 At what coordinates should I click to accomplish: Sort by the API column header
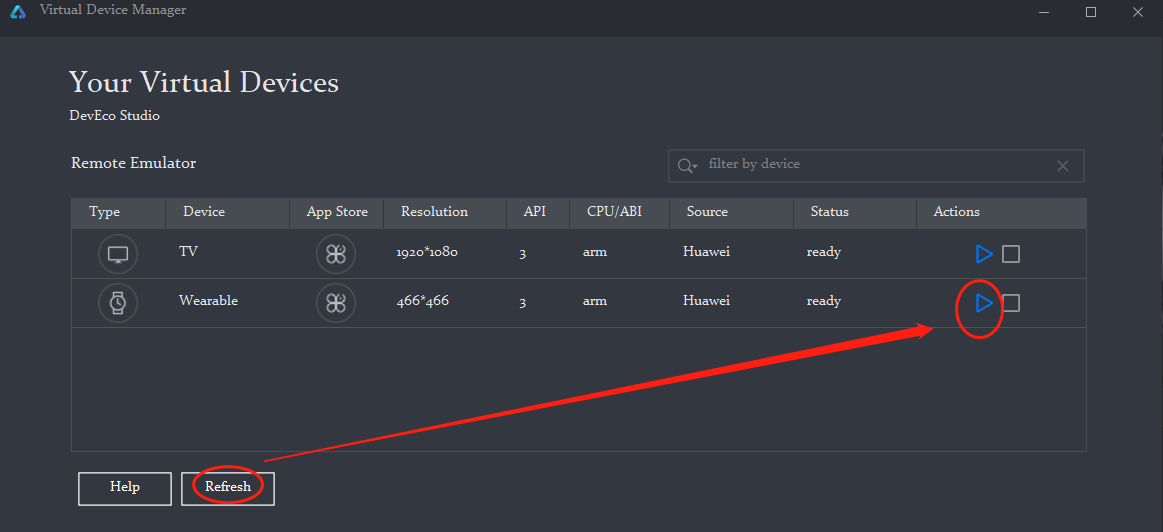pos(535,212)
